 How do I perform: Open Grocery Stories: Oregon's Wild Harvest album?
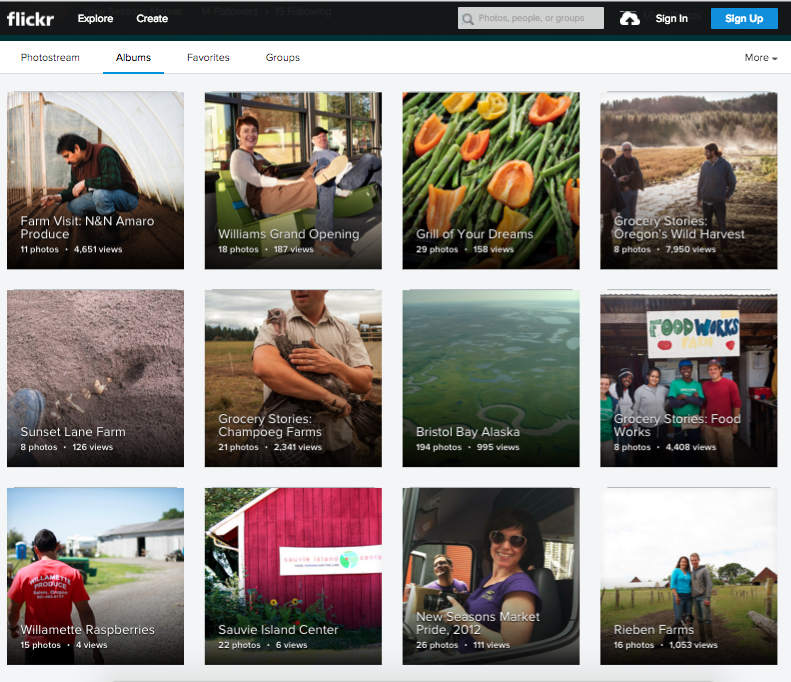[689, 180]
